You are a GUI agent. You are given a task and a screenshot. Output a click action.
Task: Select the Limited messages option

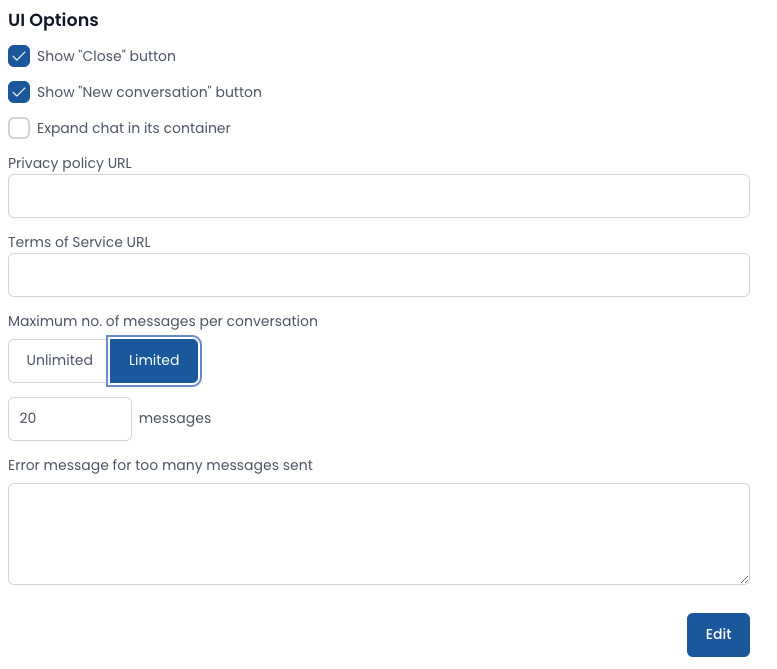(154, 360)
